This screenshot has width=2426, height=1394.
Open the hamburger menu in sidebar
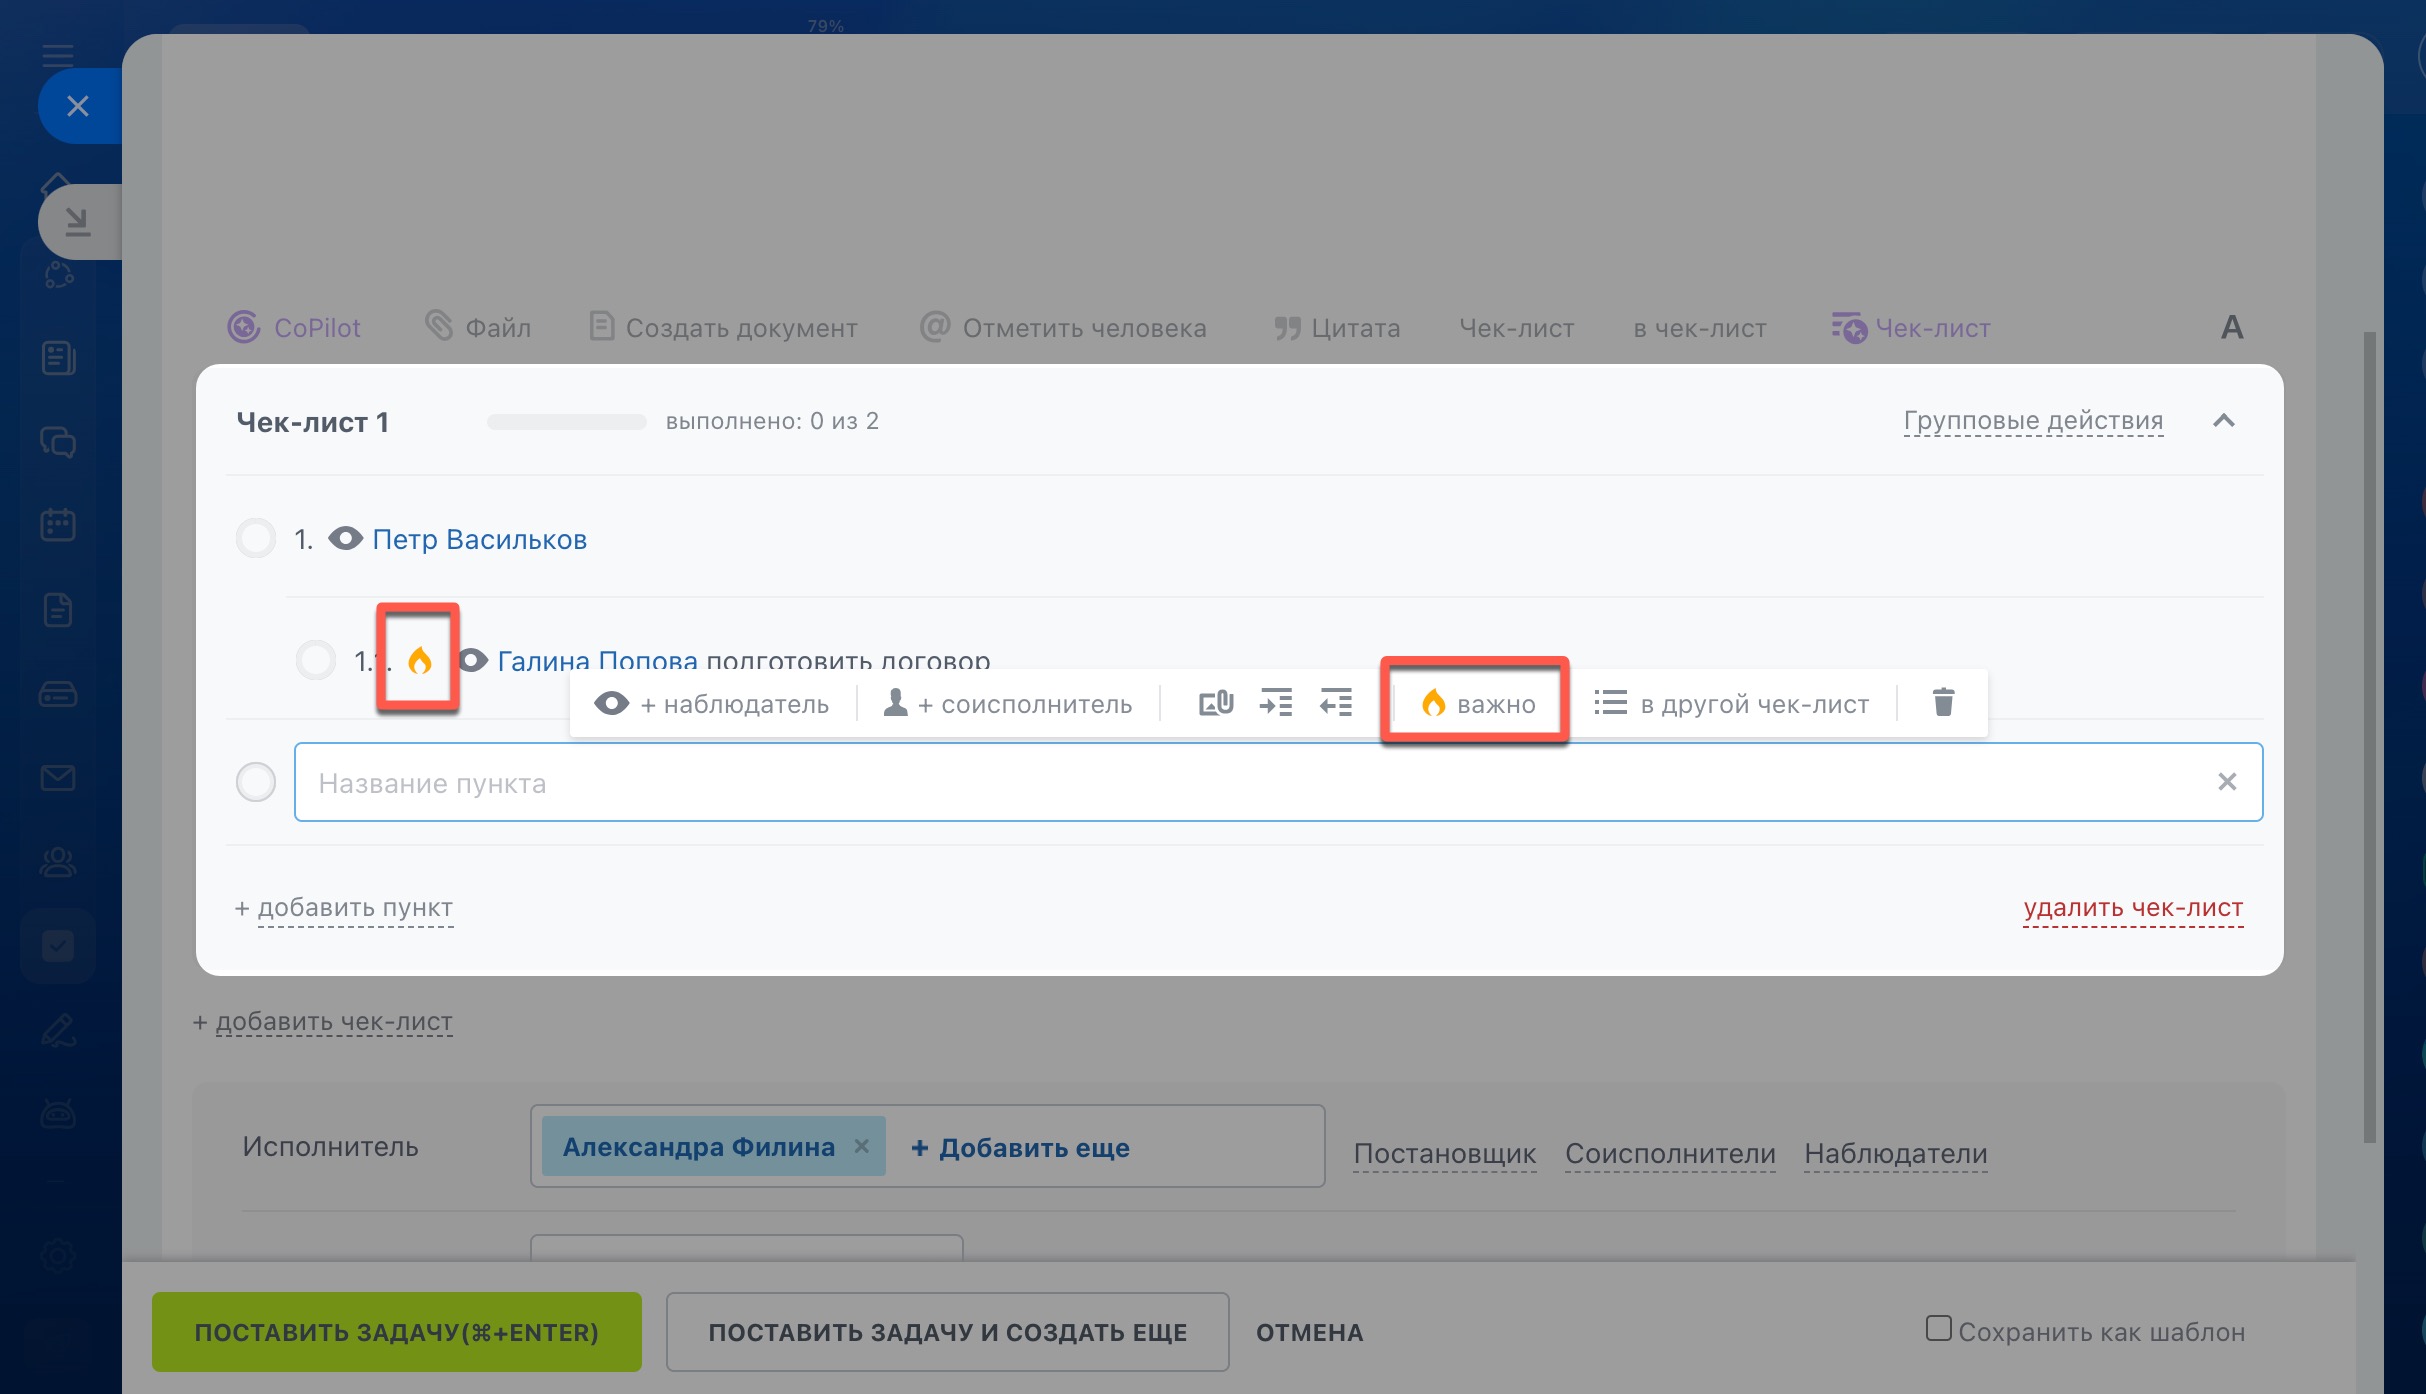click(58, 54)
